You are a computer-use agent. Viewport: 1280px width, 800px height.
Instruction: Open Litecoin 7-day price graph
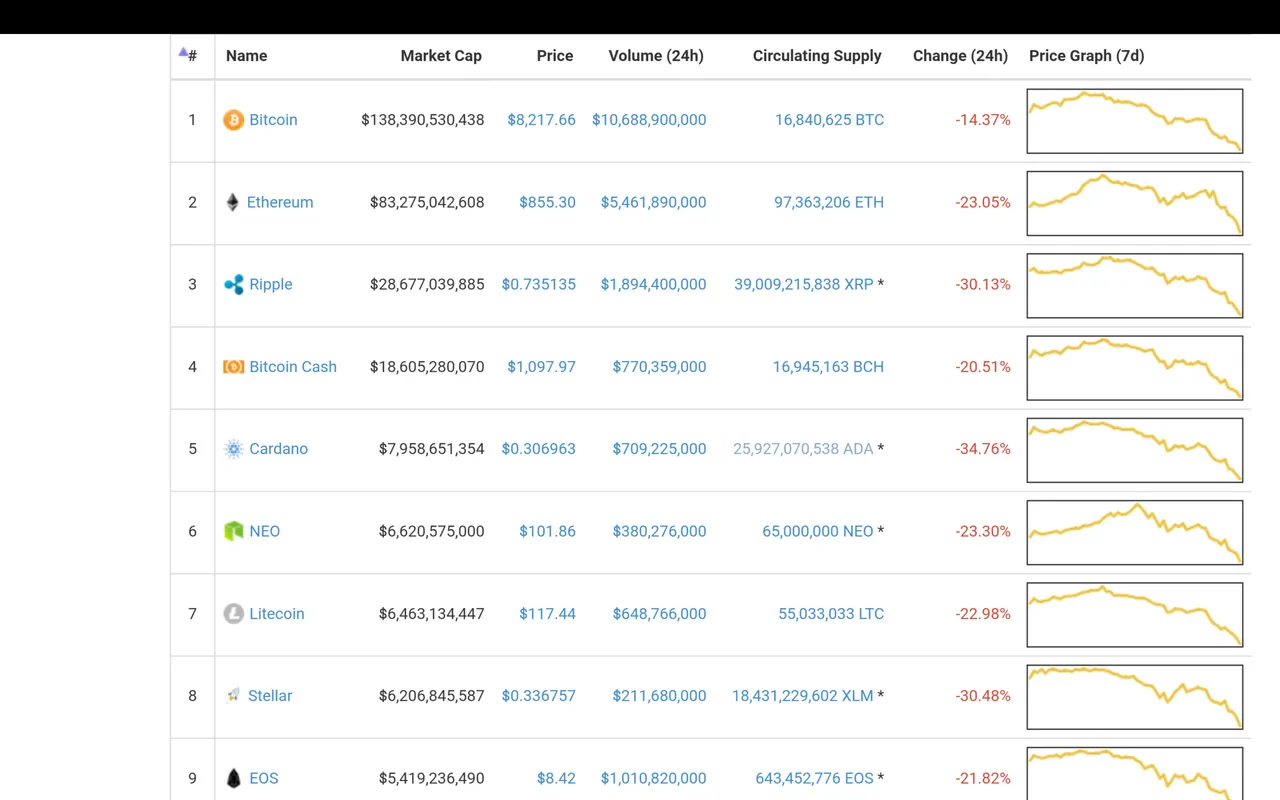[x=1135, y=615]
